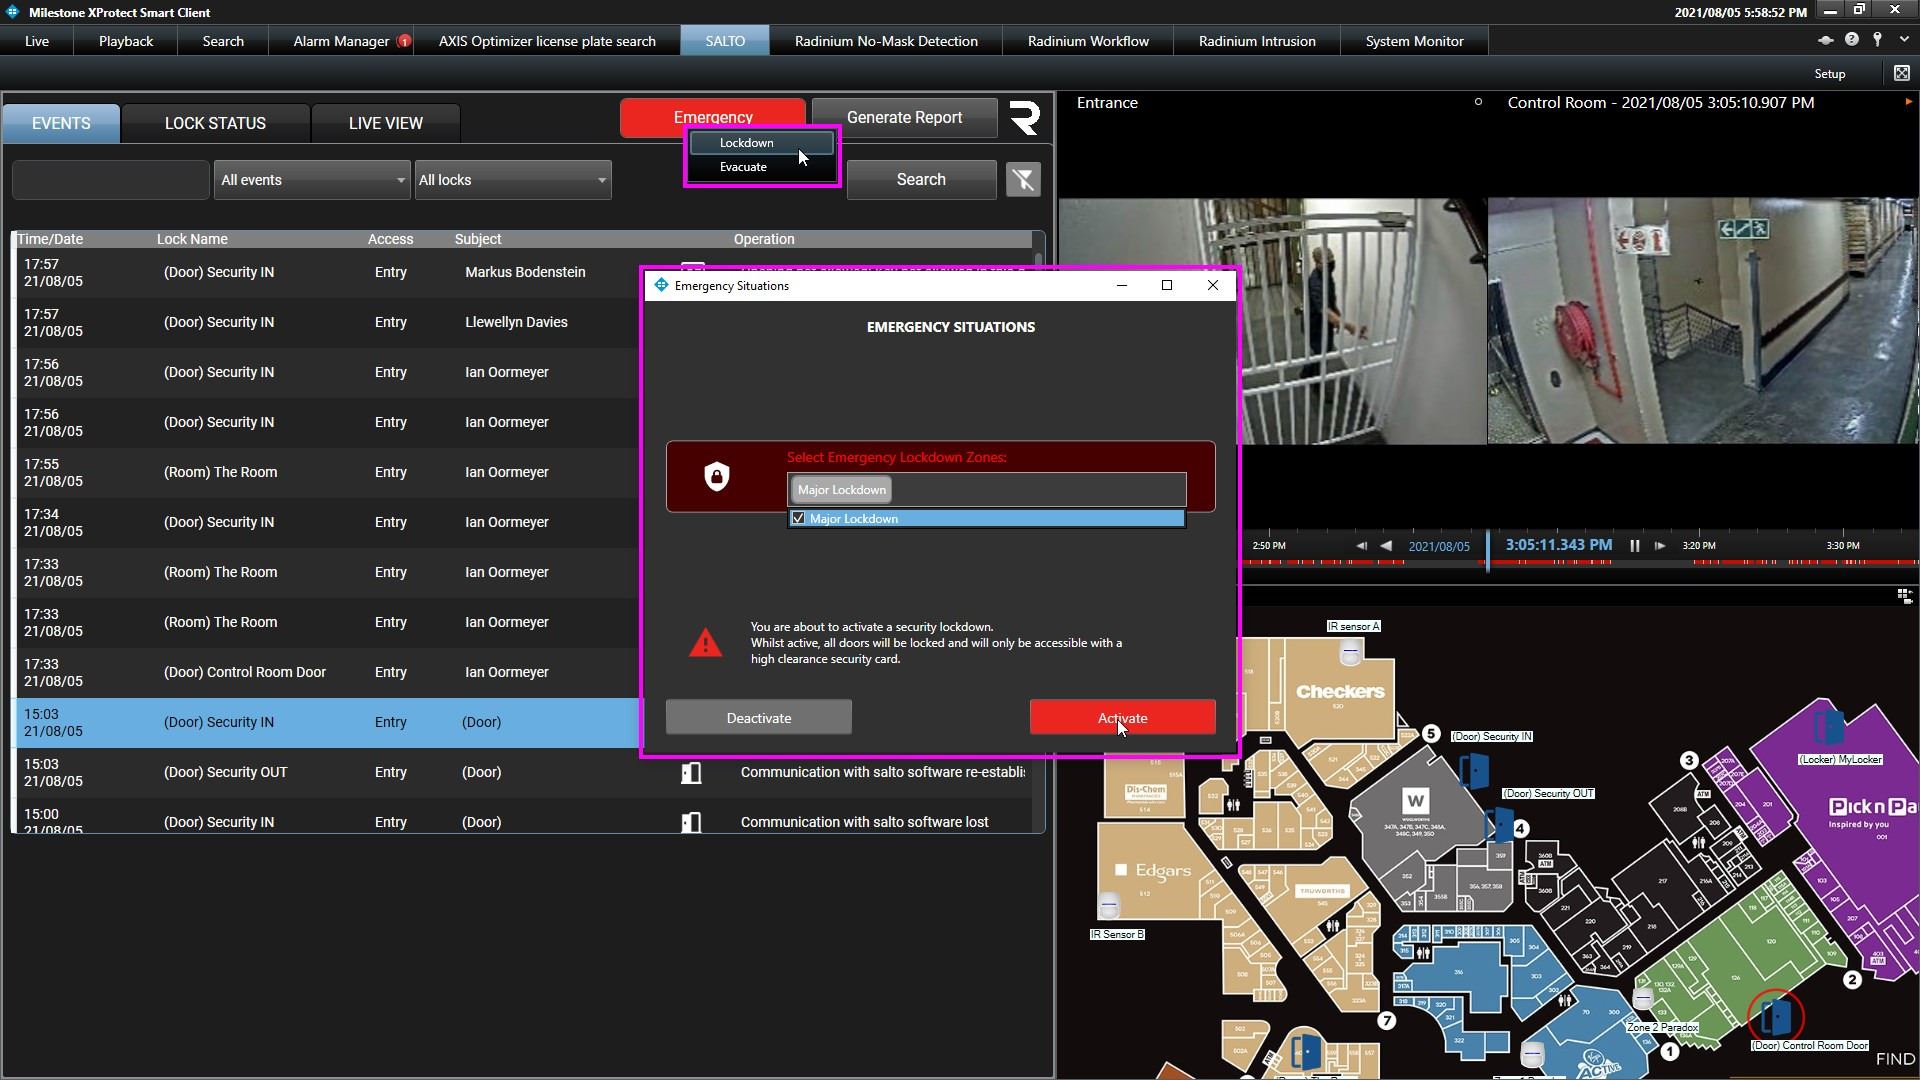Viewport: 1920px width, 1080px height.
Task: Toggle the Major Lockdown checkbox
Action: (798, 518)
